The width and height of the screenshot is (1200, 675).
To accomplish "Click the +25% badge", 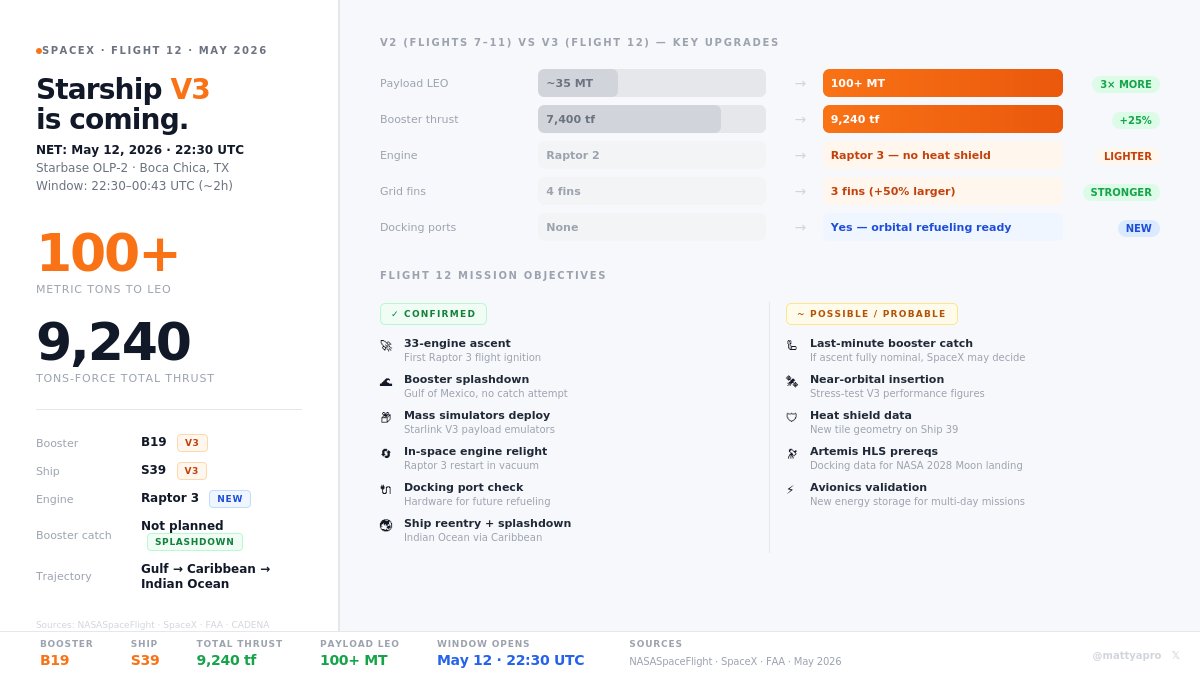I will coord(1136,120).
